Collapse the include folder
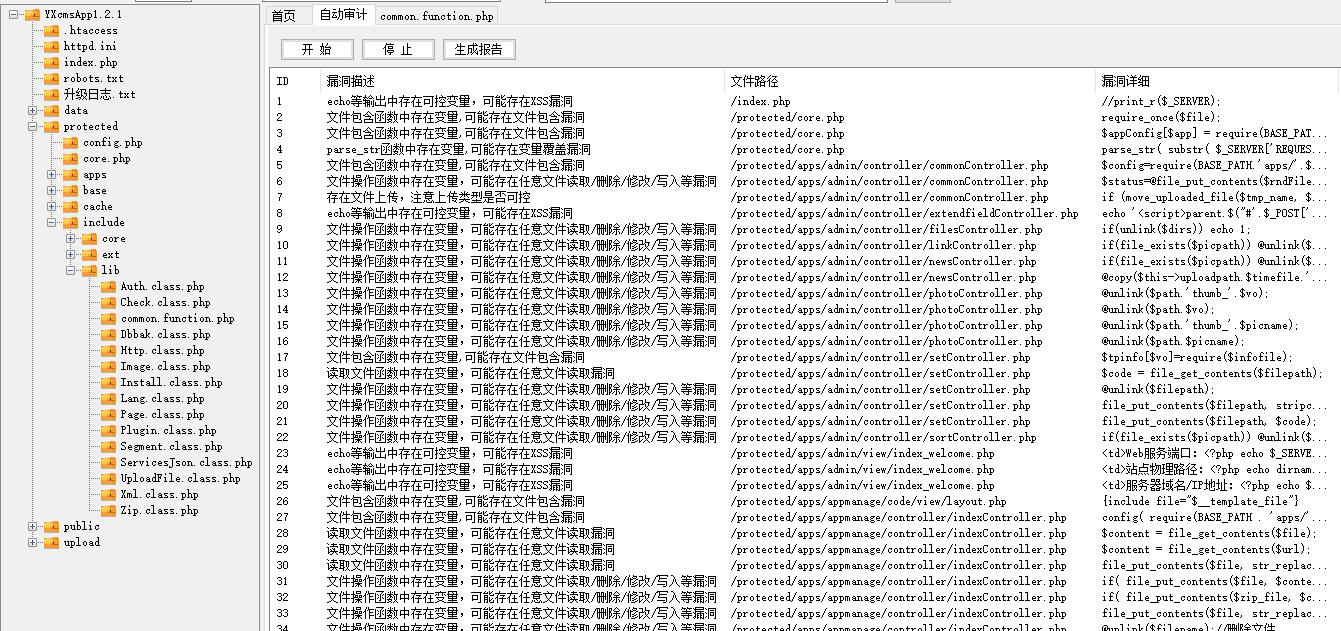 click(52, 223)
